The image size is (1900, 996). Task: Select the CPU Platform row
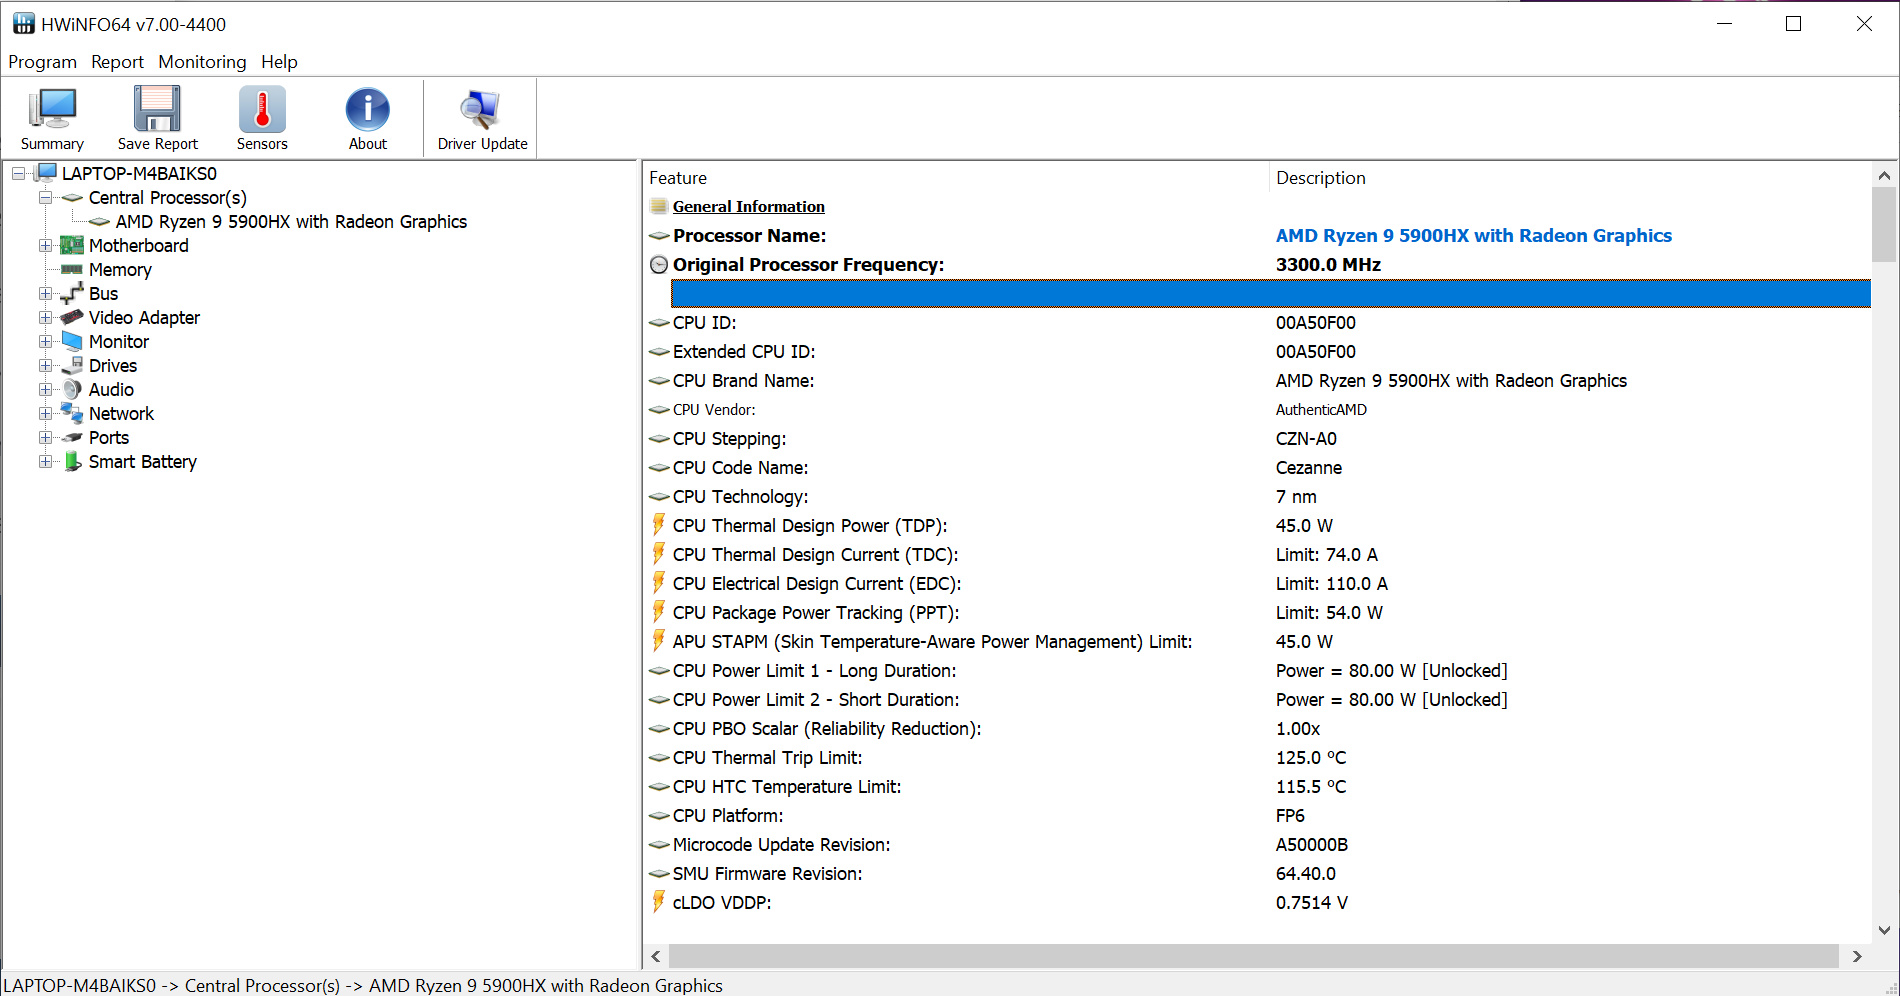(x=1257, y=815)
